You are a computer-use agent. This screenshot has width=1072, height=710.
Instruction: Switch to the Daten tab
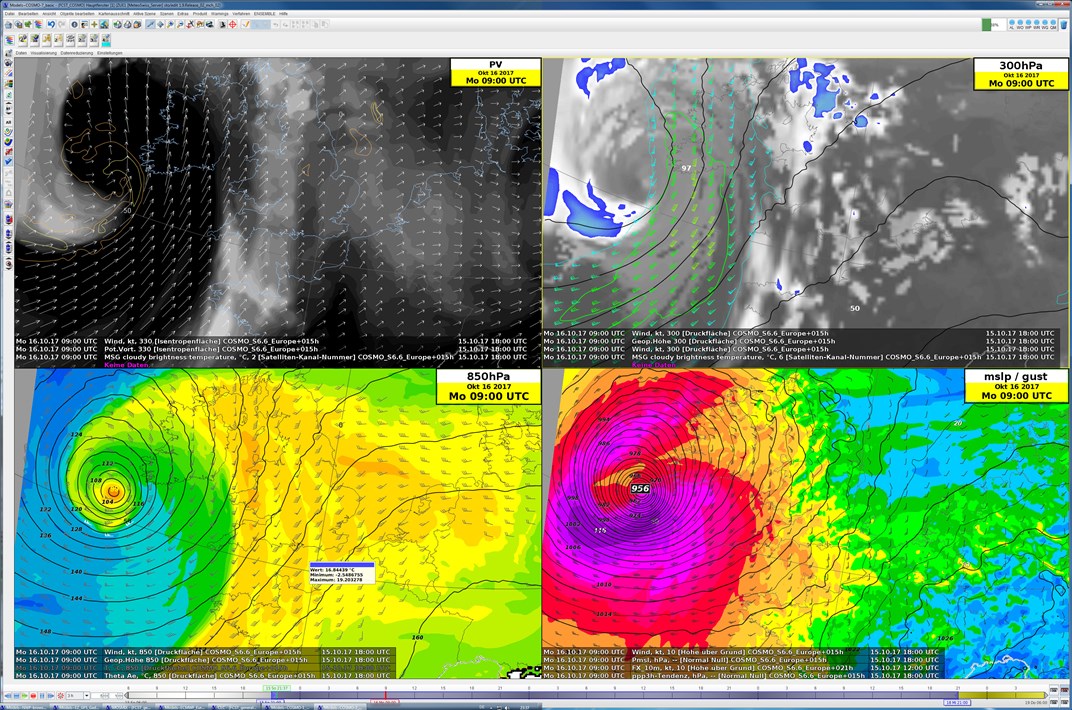(21, 53)
